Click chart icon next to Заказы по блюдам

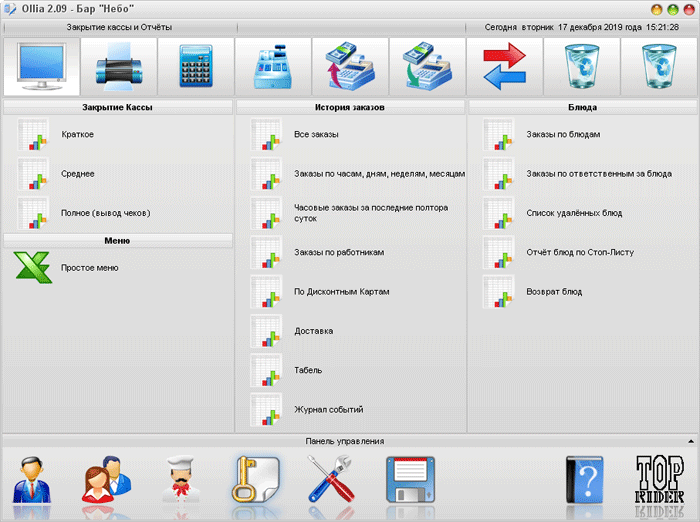click(498, 134)
